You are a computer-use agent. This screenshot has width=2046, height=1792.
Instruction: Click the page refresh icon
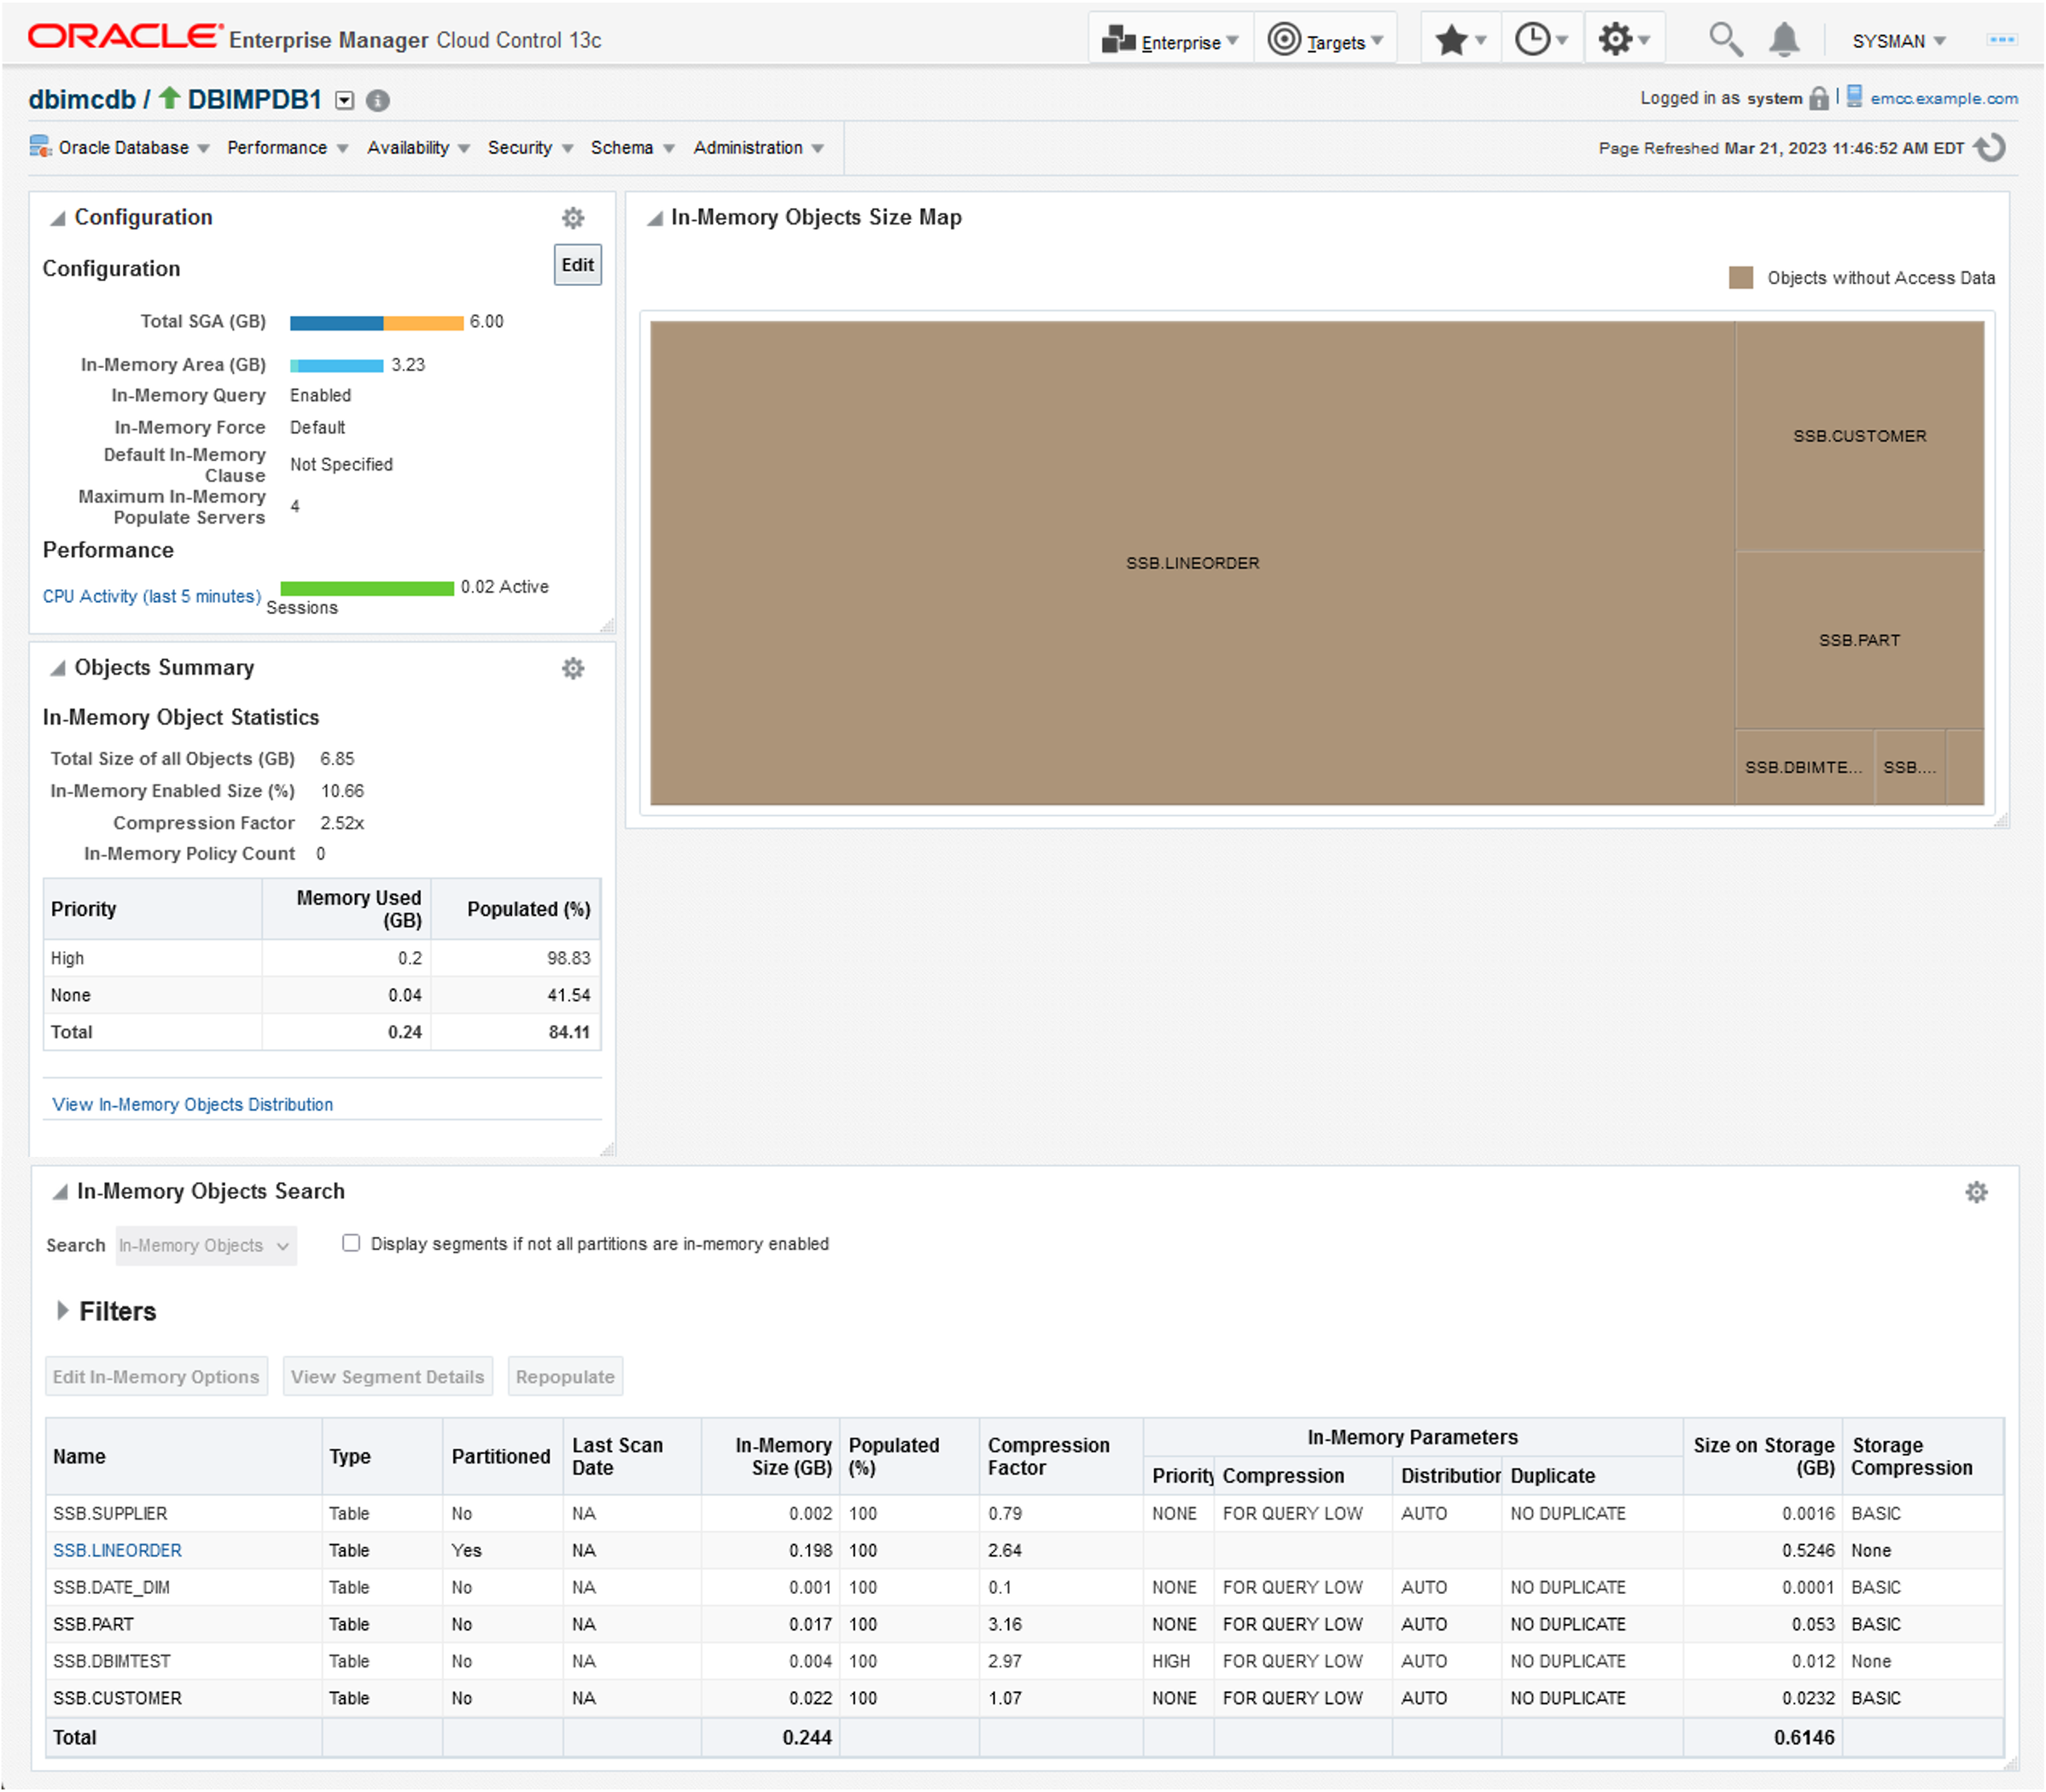click(1991, 148)
